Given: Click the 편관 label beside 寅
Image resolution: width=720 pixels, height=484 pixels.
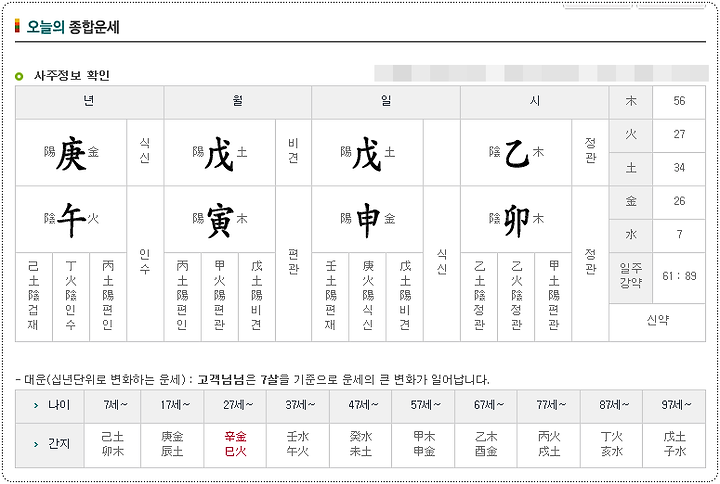Looking at the screenshot, I should click(x=293, y=262).
